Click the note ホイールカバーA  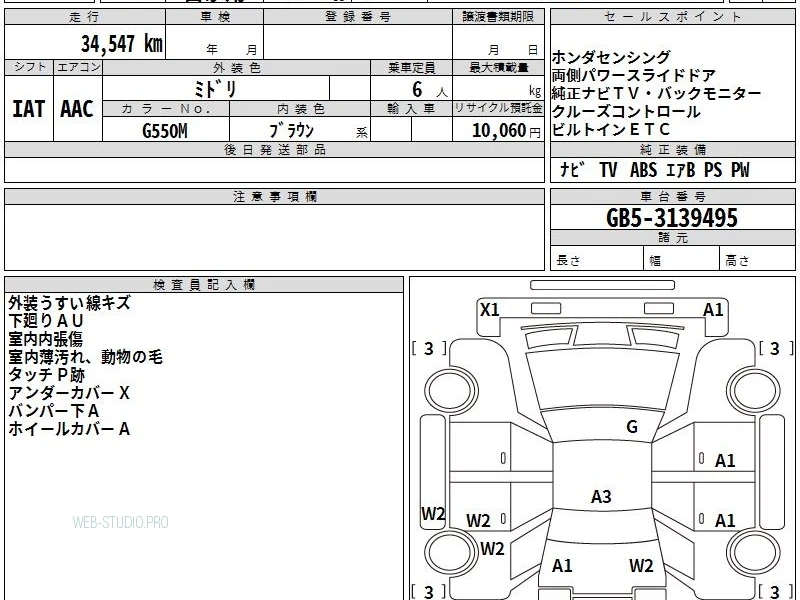pos(69,429)
